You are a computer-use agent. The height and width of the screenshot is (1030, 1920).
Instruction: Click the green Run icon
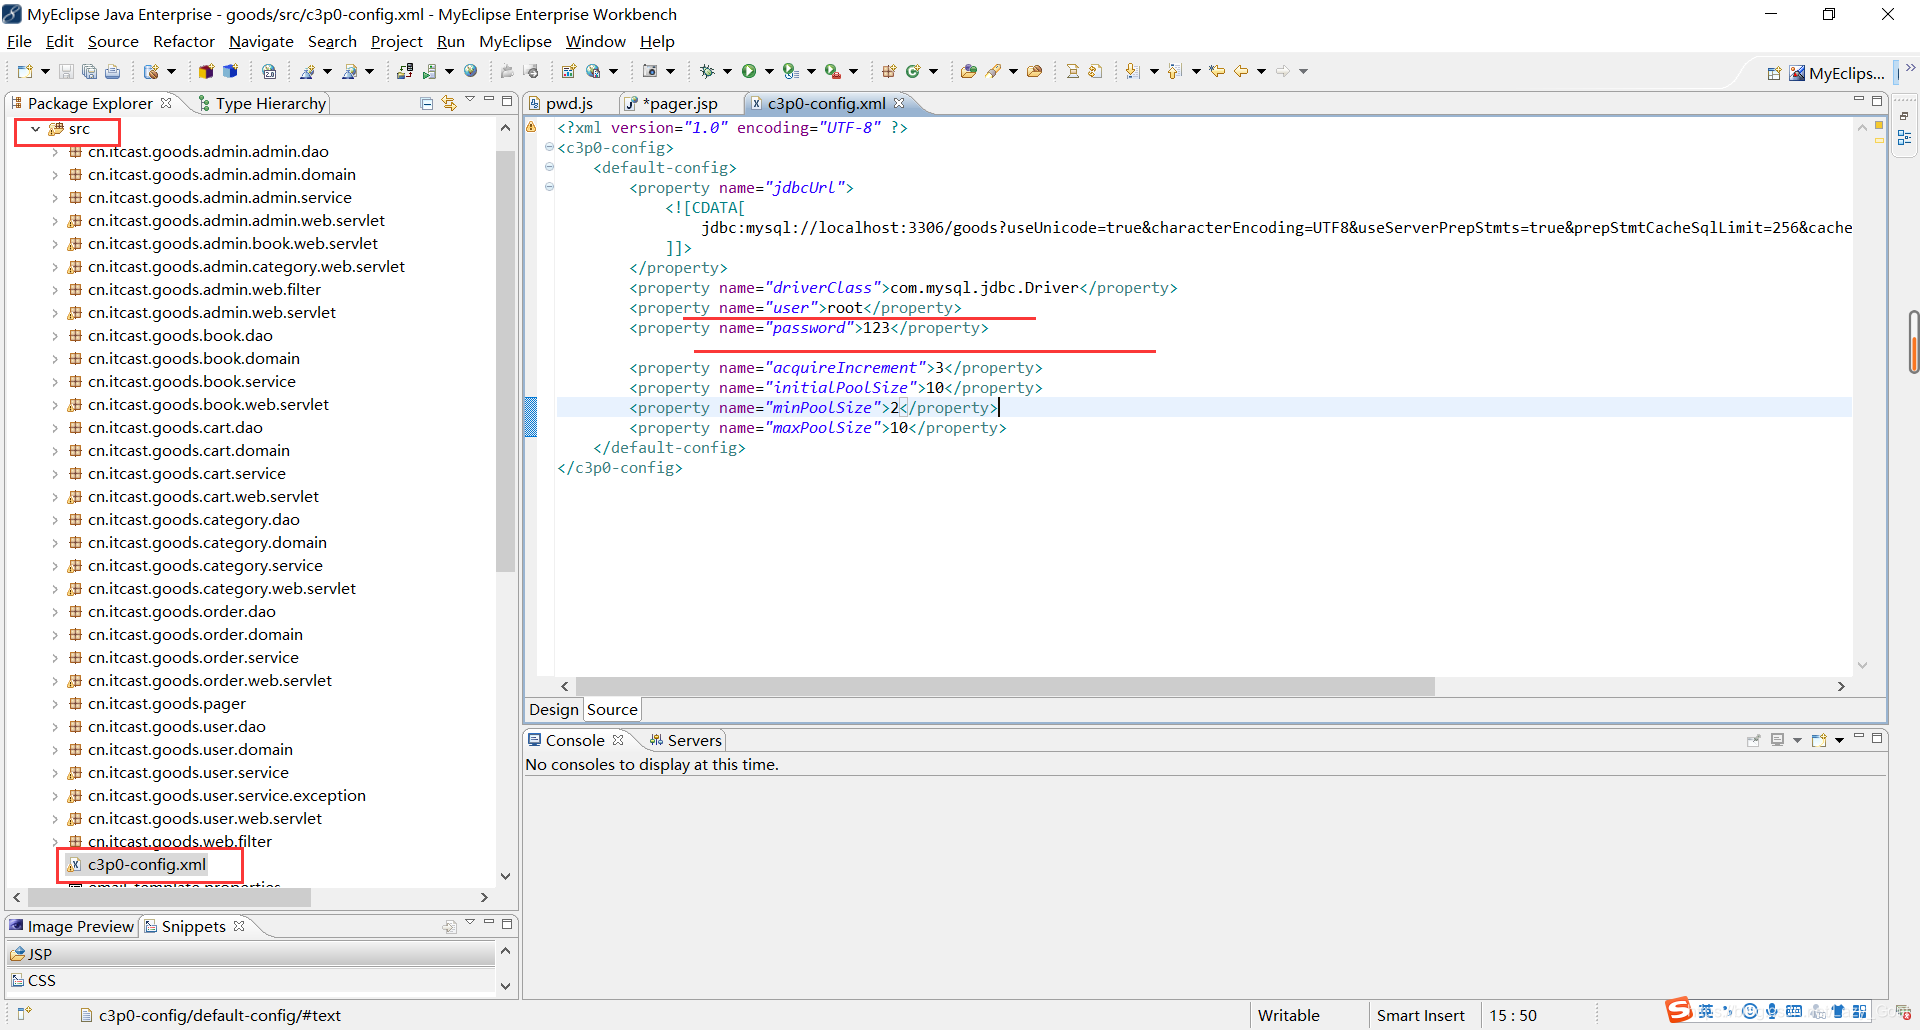749,71
